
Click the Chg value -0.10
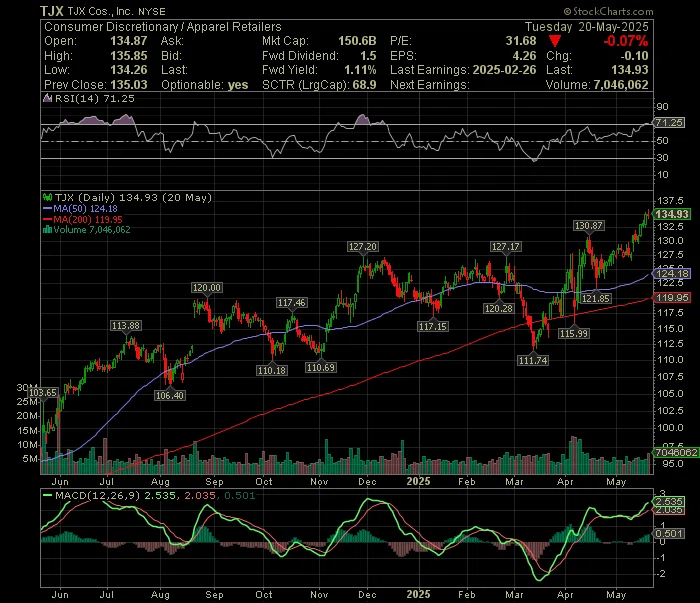click(x=634, y=56)
